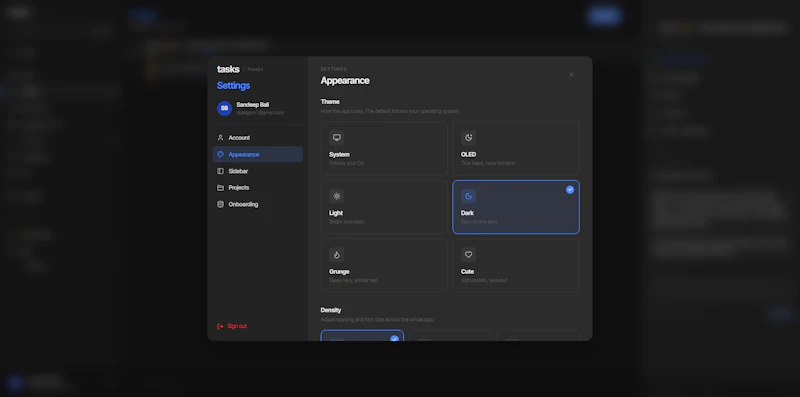
Task: Choose the Cute theme heart icon
Action: [x=468, y=255]
